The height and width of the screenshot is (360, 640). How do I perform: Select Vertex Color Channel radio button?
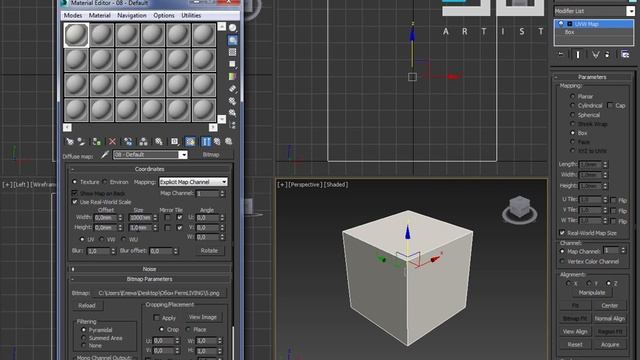tap(562, 261)
